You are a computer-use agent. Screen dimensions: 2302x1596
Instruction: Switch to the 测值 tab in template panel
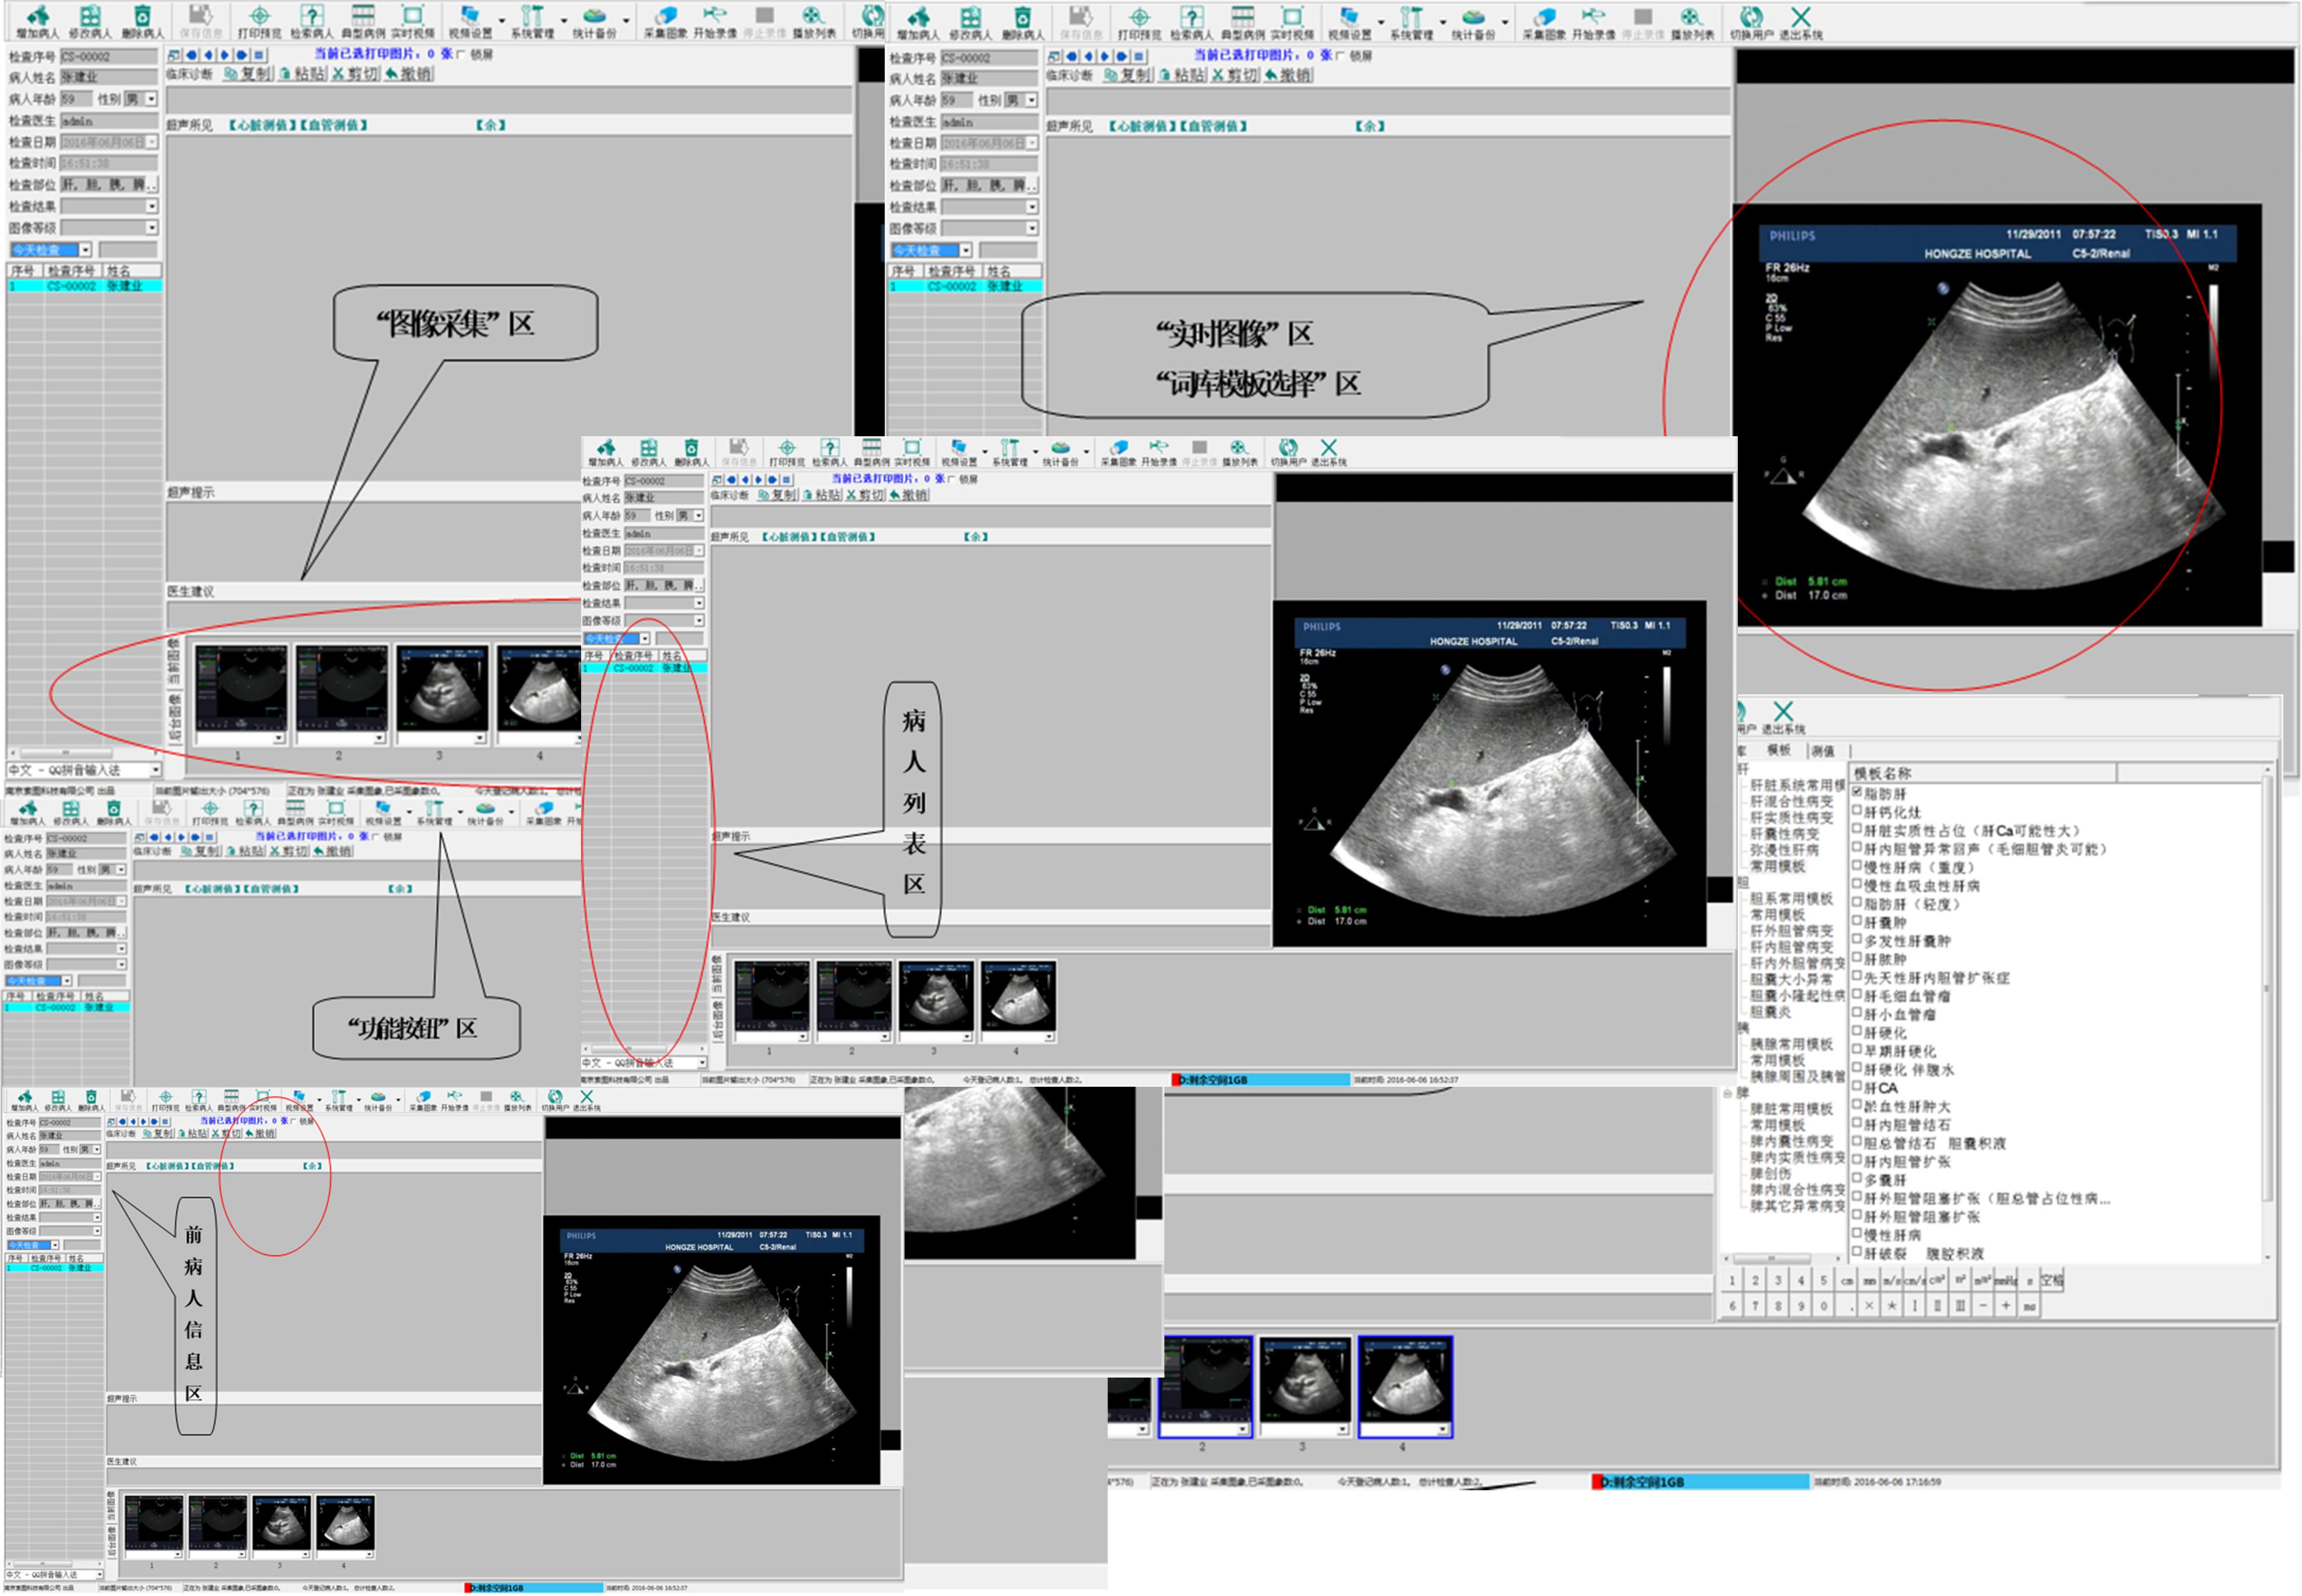[x=1822, y=751]
